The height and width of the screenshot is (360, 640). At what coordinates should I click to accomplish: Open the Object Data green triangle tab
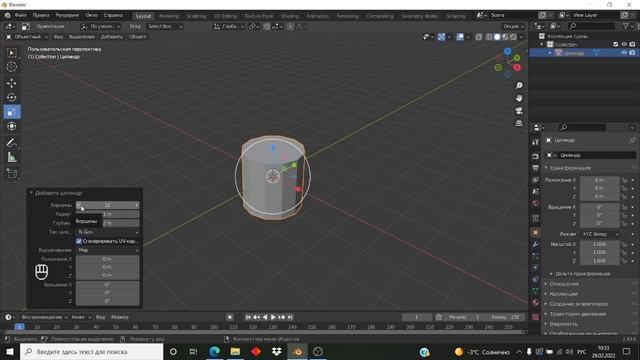[536, 291]
